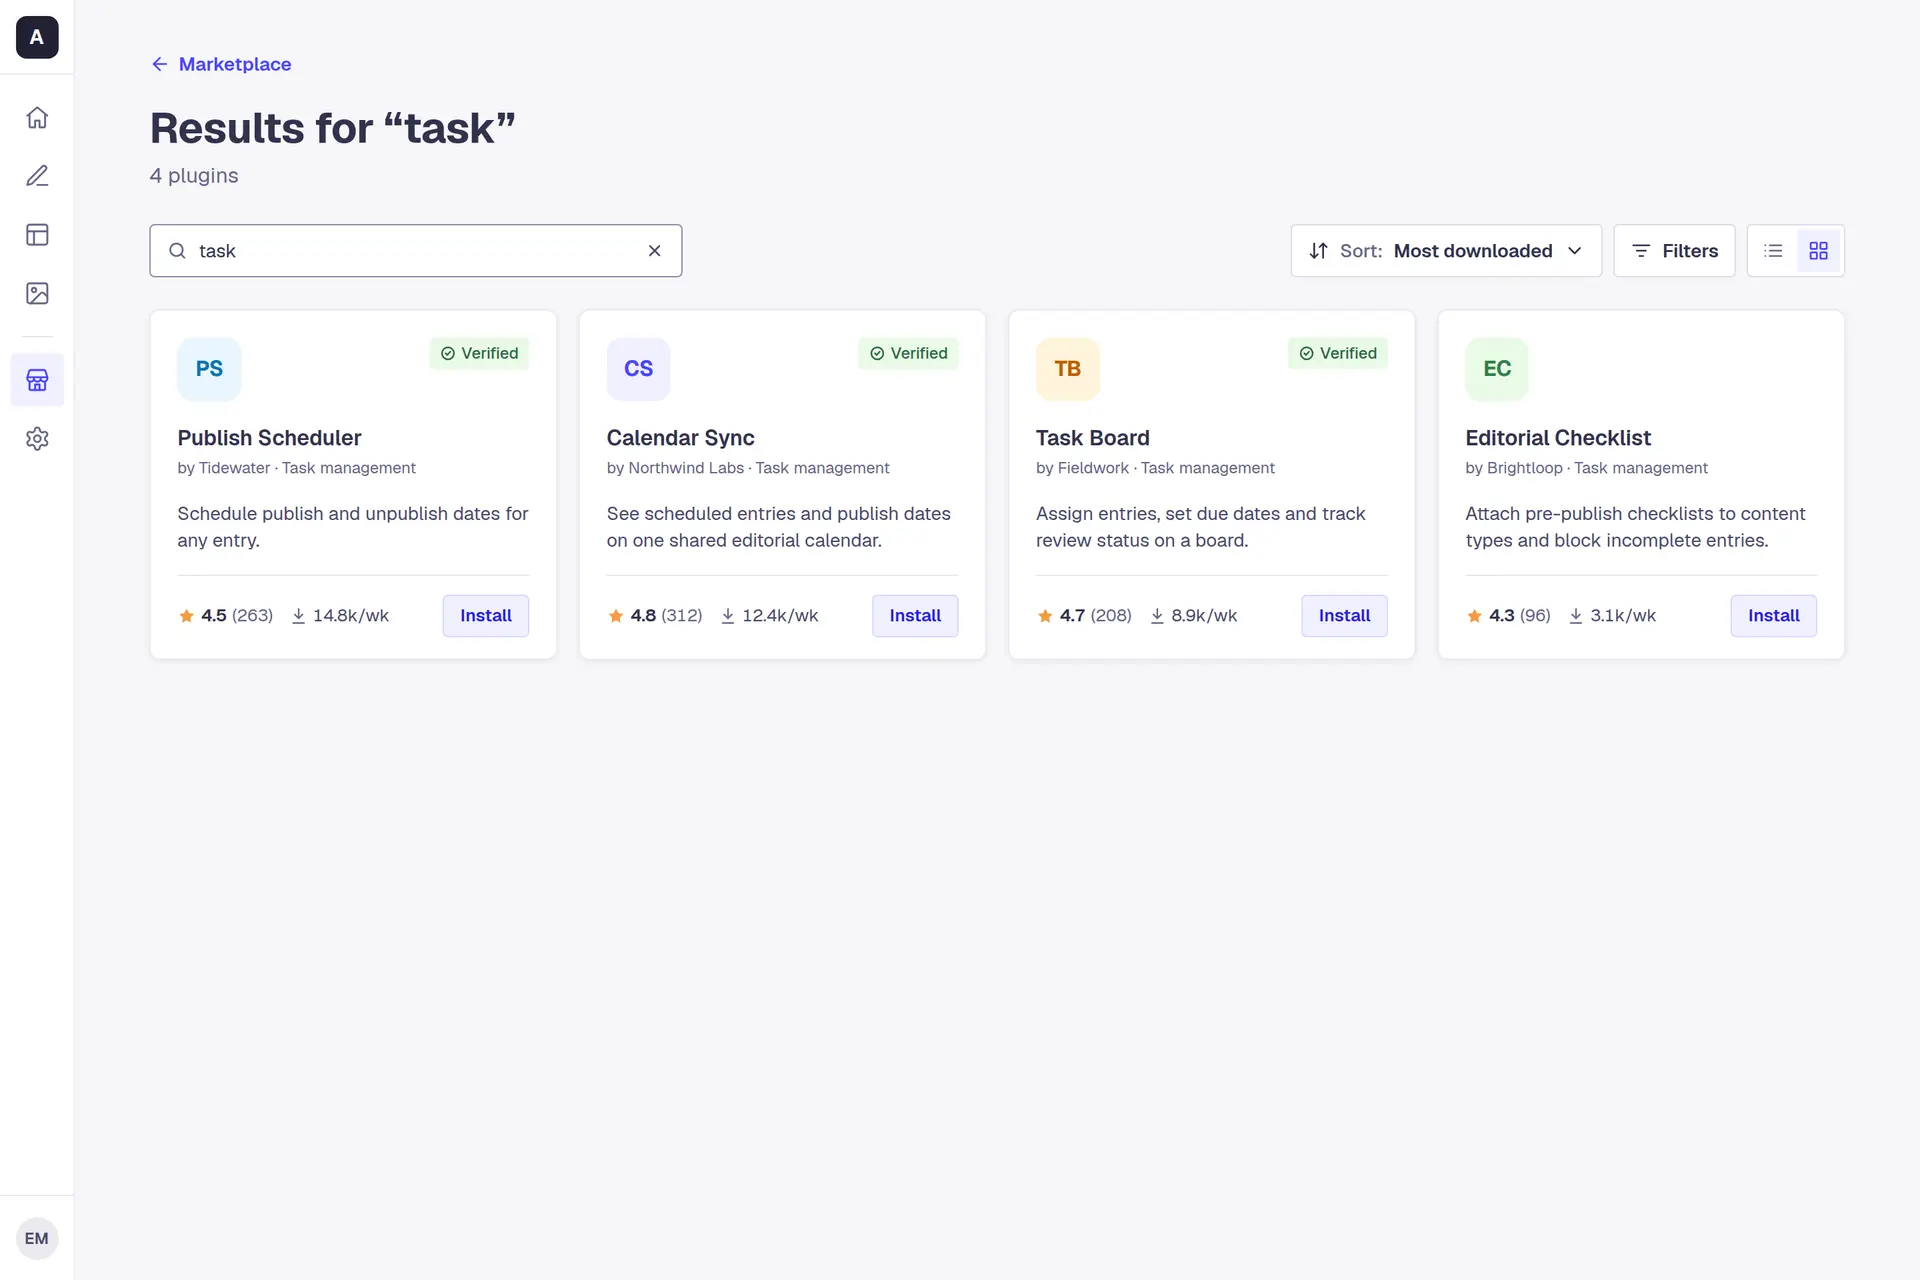Install the Publish Scheduler plugin
The image size is (1920, 1280).
point(486,616)
